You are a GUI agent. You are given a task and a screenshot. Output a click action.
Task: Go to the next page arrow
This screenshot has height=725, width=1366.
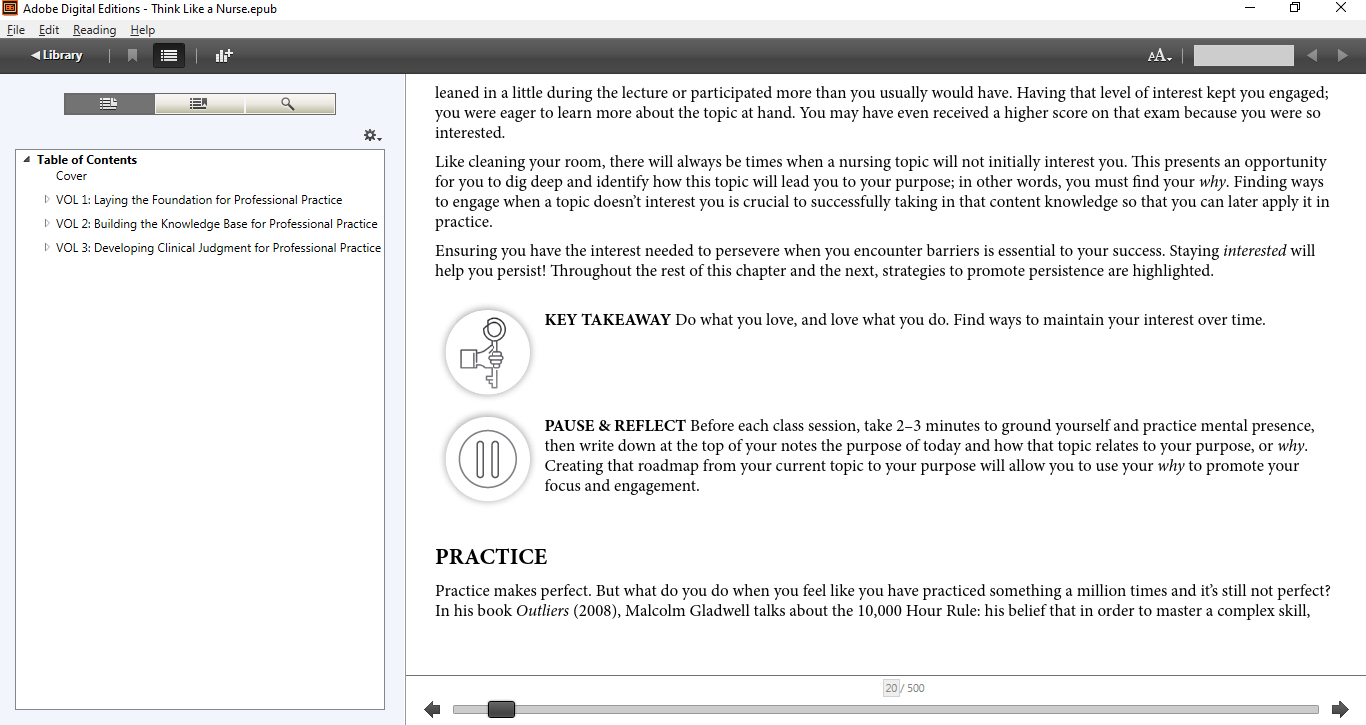(1340, 710)
